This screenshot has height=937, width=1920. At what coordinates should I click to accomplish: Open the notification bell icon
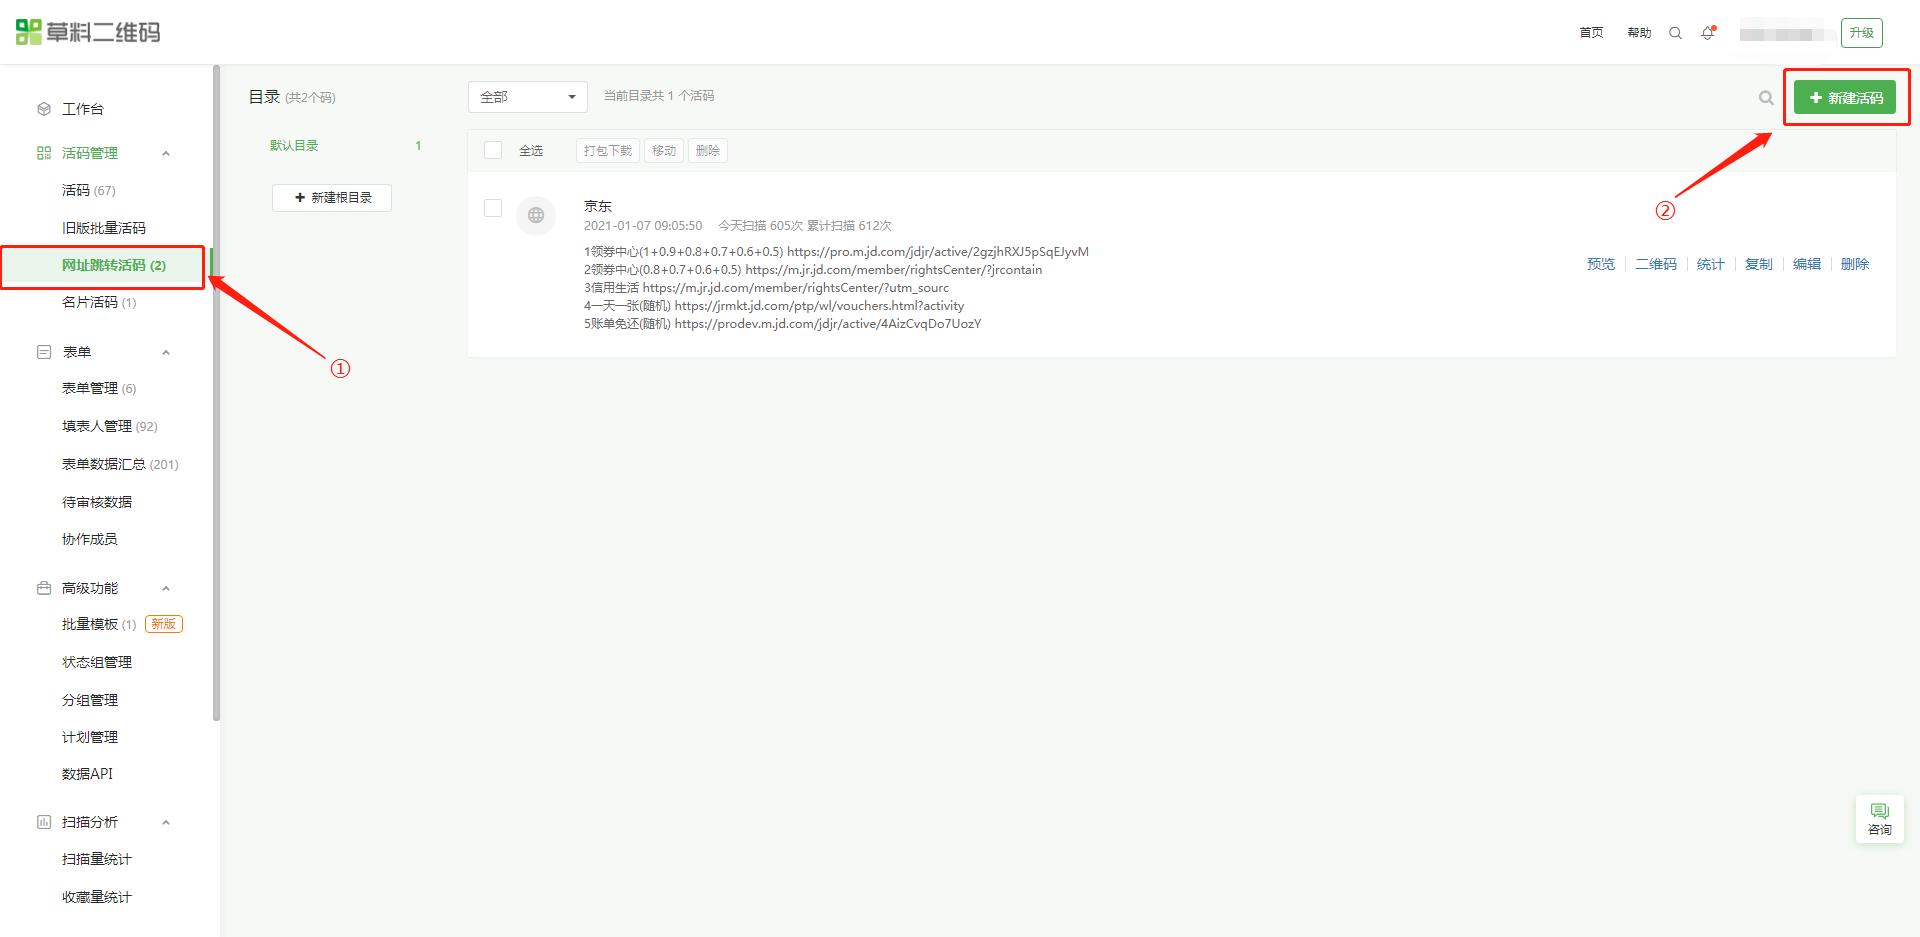(x=1708, y=33)
